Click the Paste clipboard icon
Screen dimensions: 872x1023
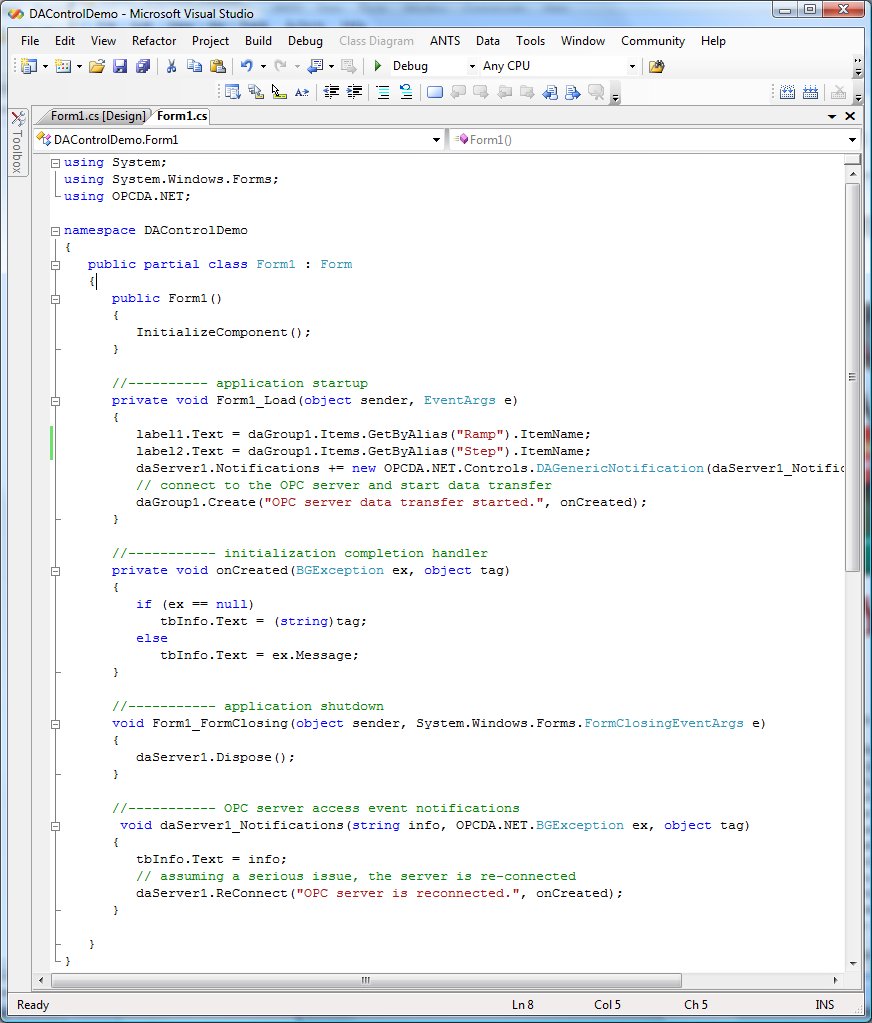(x=218, y=66)
